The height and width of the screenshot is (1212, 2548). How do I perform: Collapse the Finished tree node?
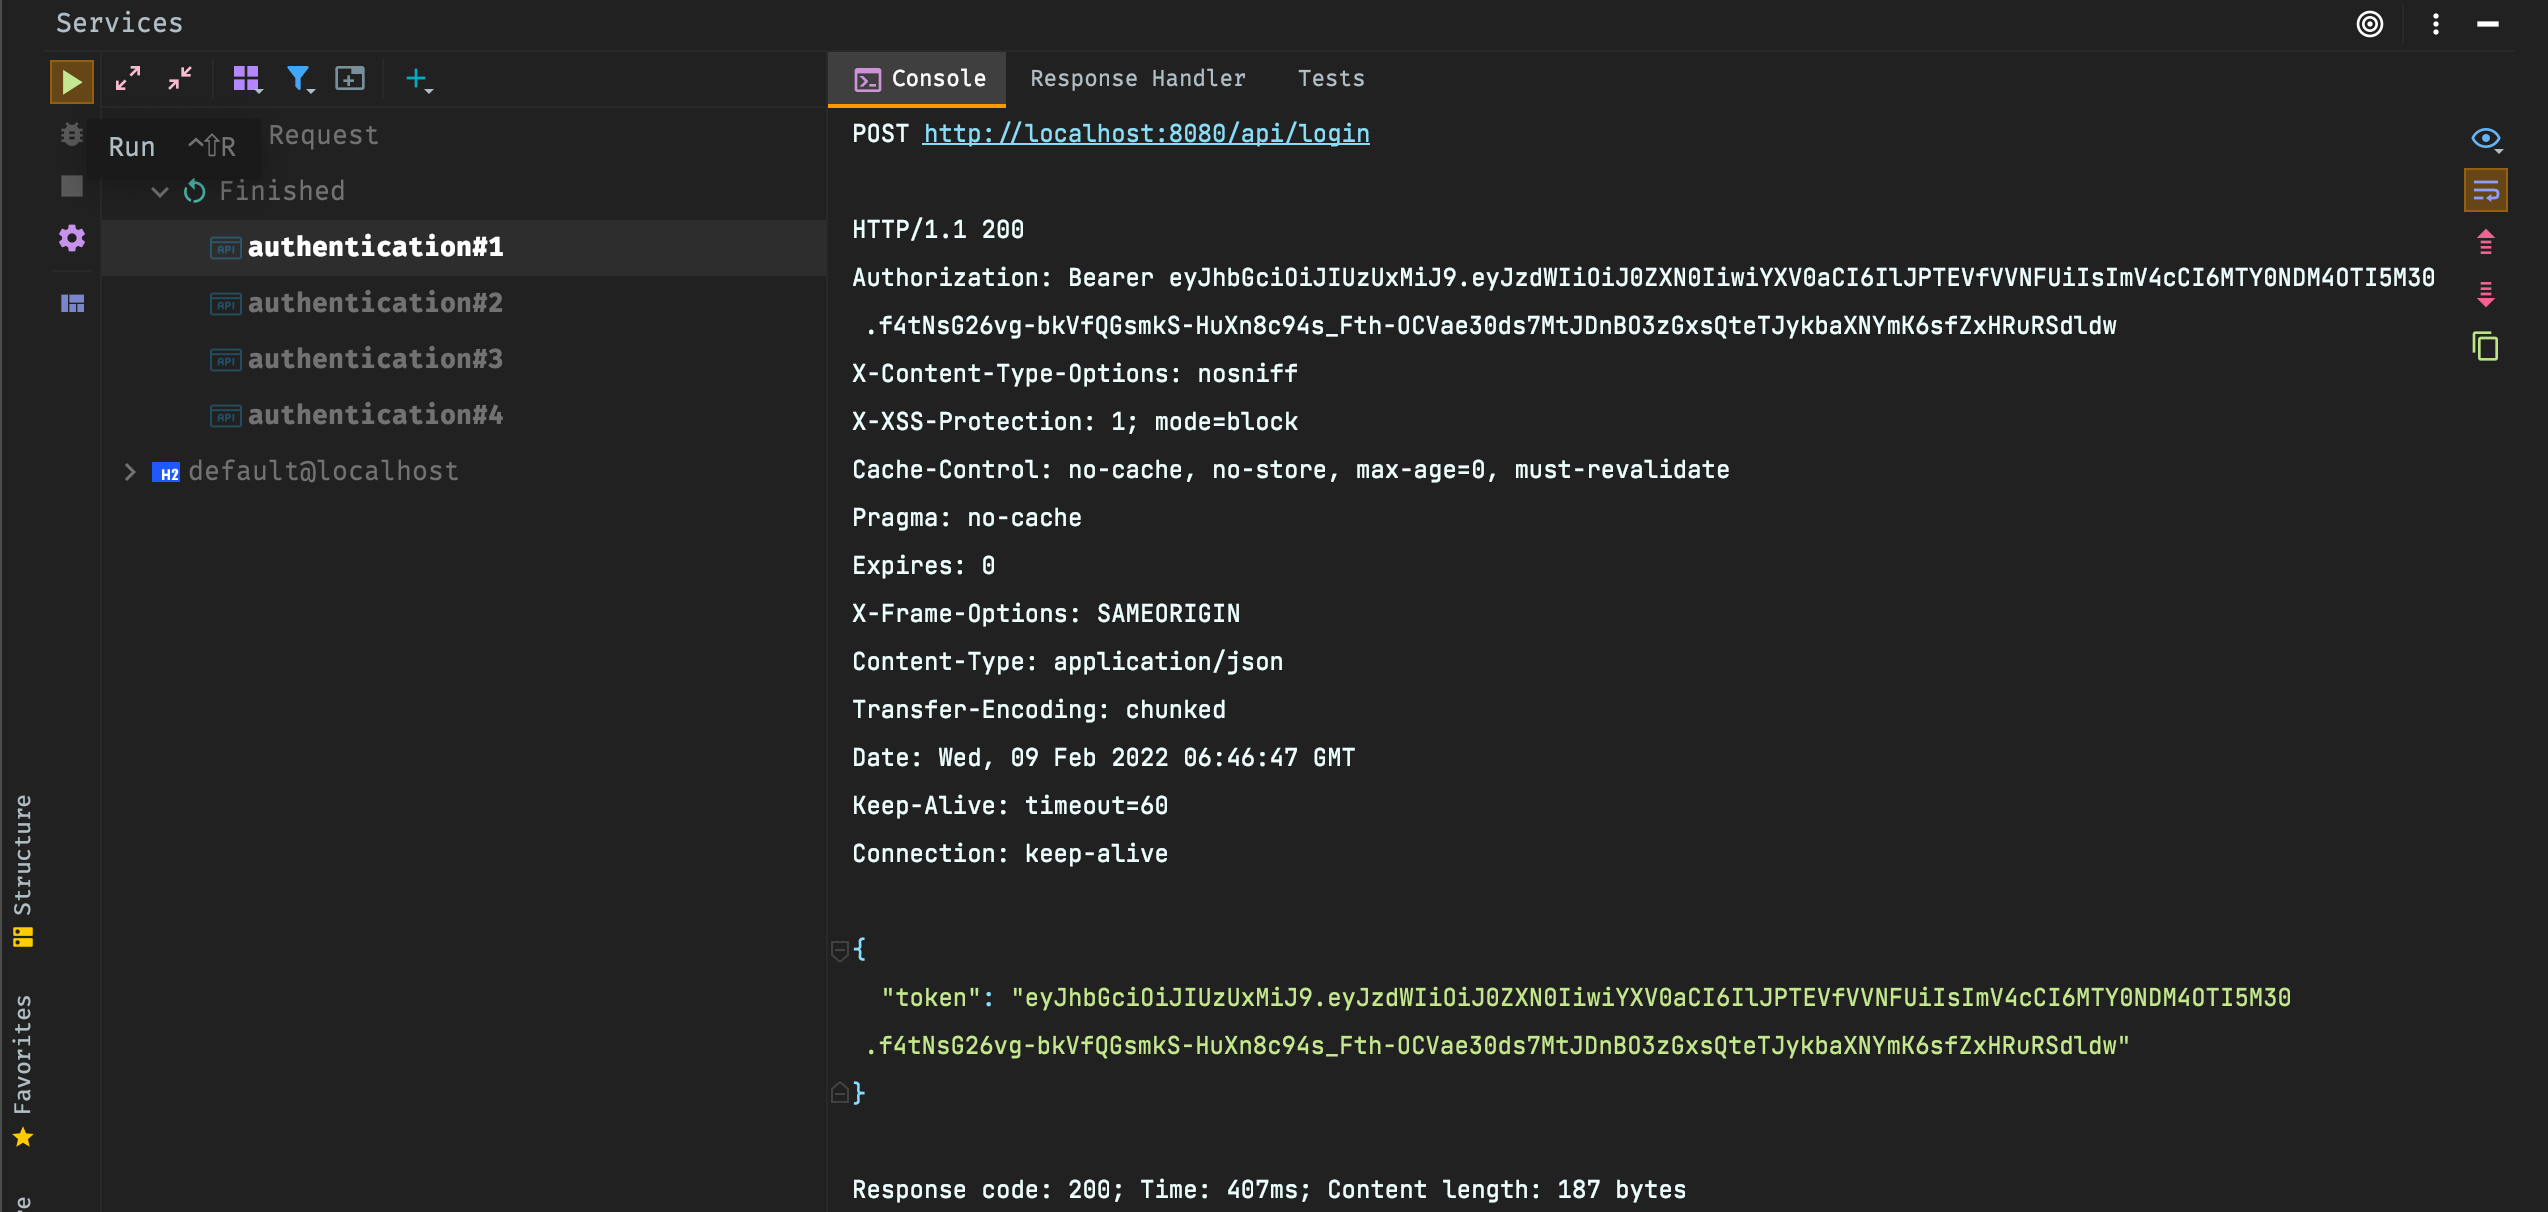click(159, 191)
